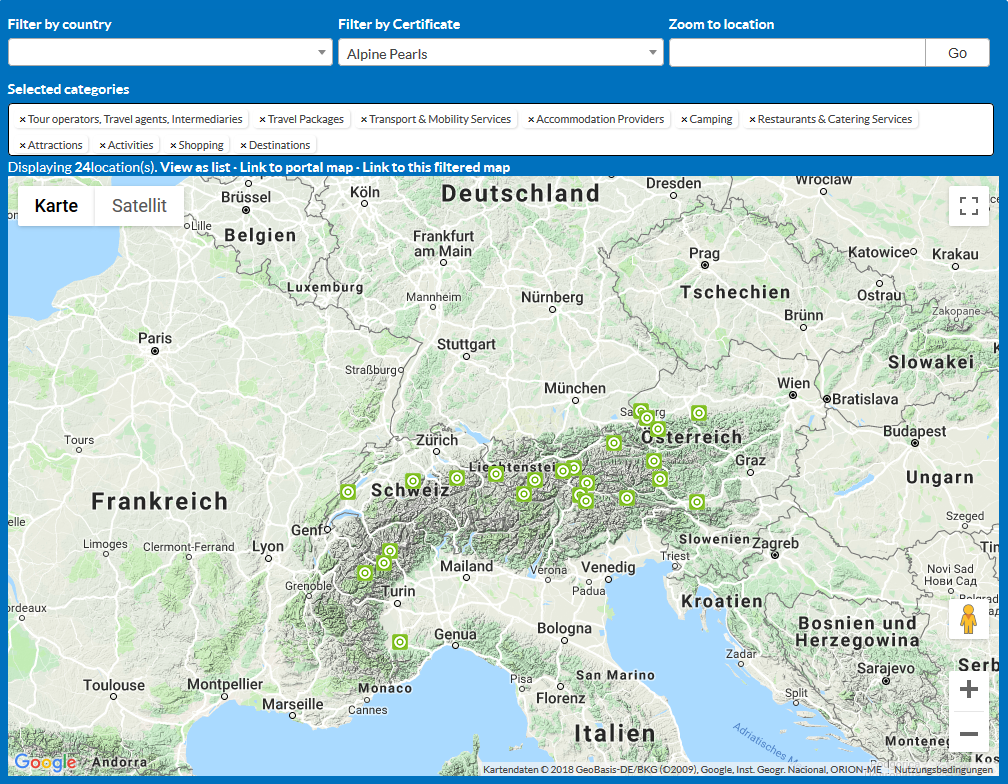Click the Go button
This screenshot has height=784, width=1008.
click(957, 53)
